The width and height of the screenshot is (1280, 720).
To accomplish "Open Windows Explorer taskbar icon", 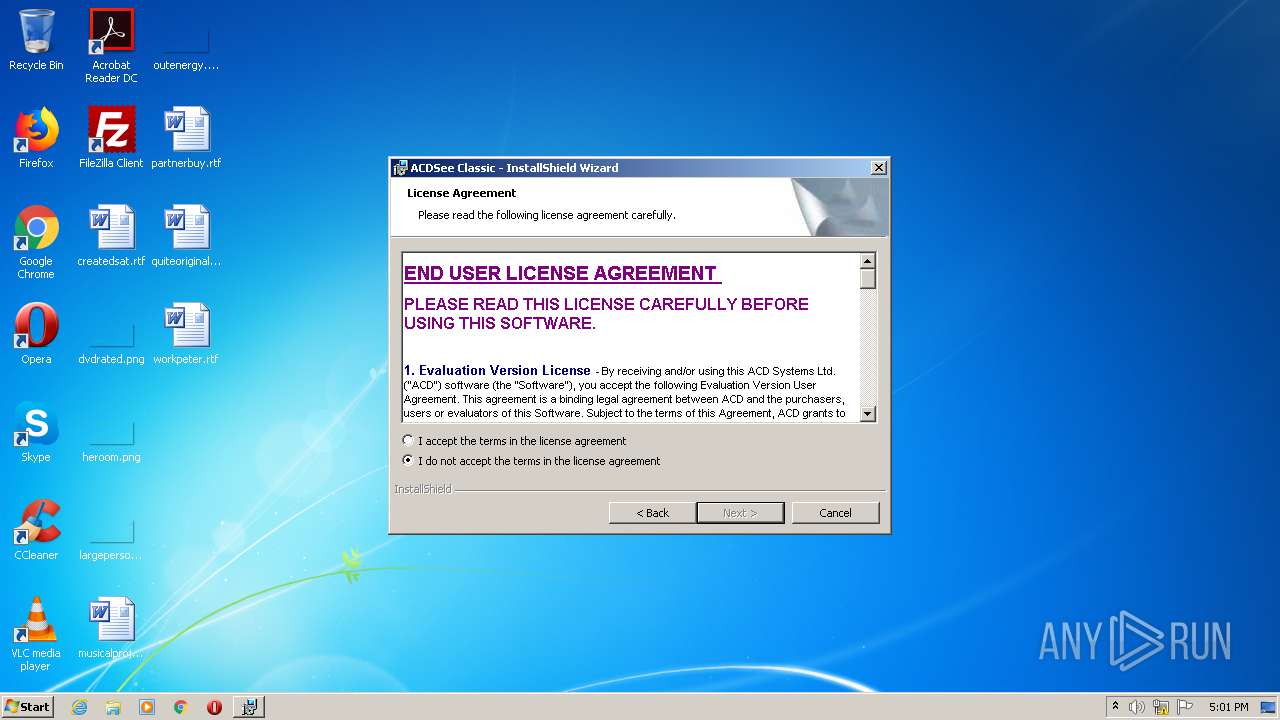I will (113, 707).
